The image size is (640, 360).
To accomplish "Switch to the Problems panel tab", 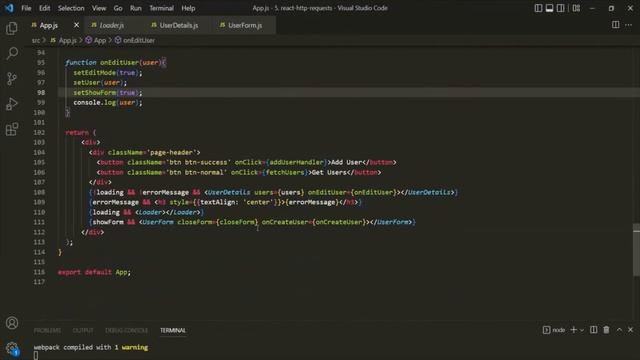I will [x=47, y=330].
